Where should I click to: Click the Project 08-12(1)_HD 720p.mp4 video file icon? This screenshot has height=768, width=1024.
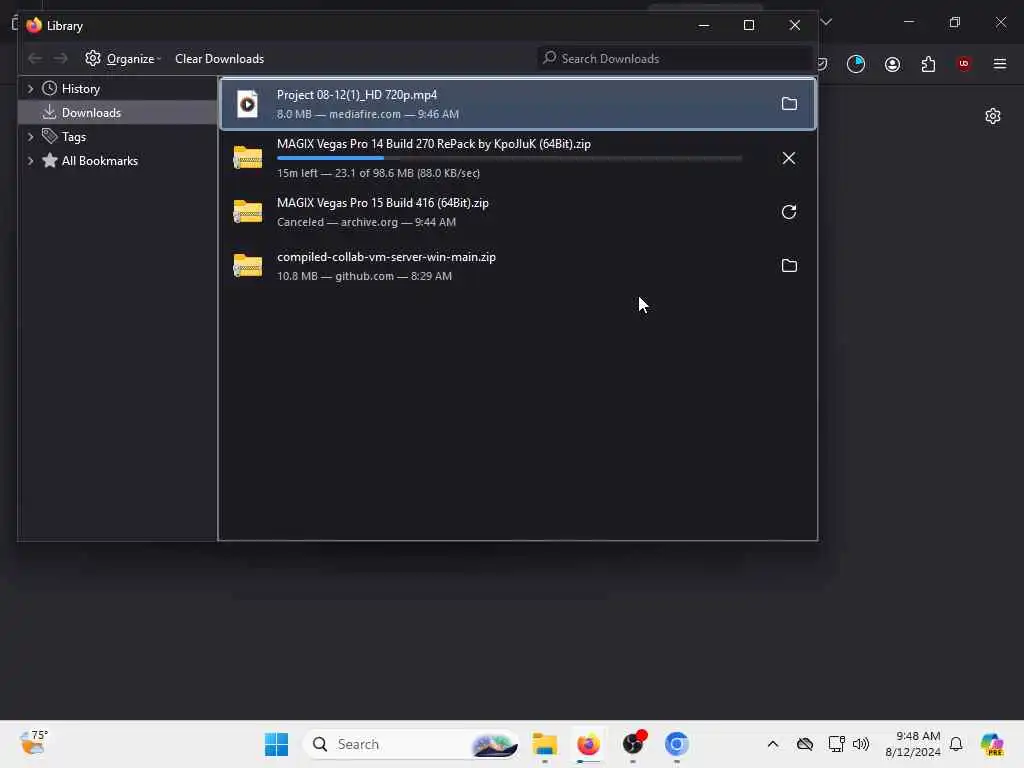click(x=248, y=104)
